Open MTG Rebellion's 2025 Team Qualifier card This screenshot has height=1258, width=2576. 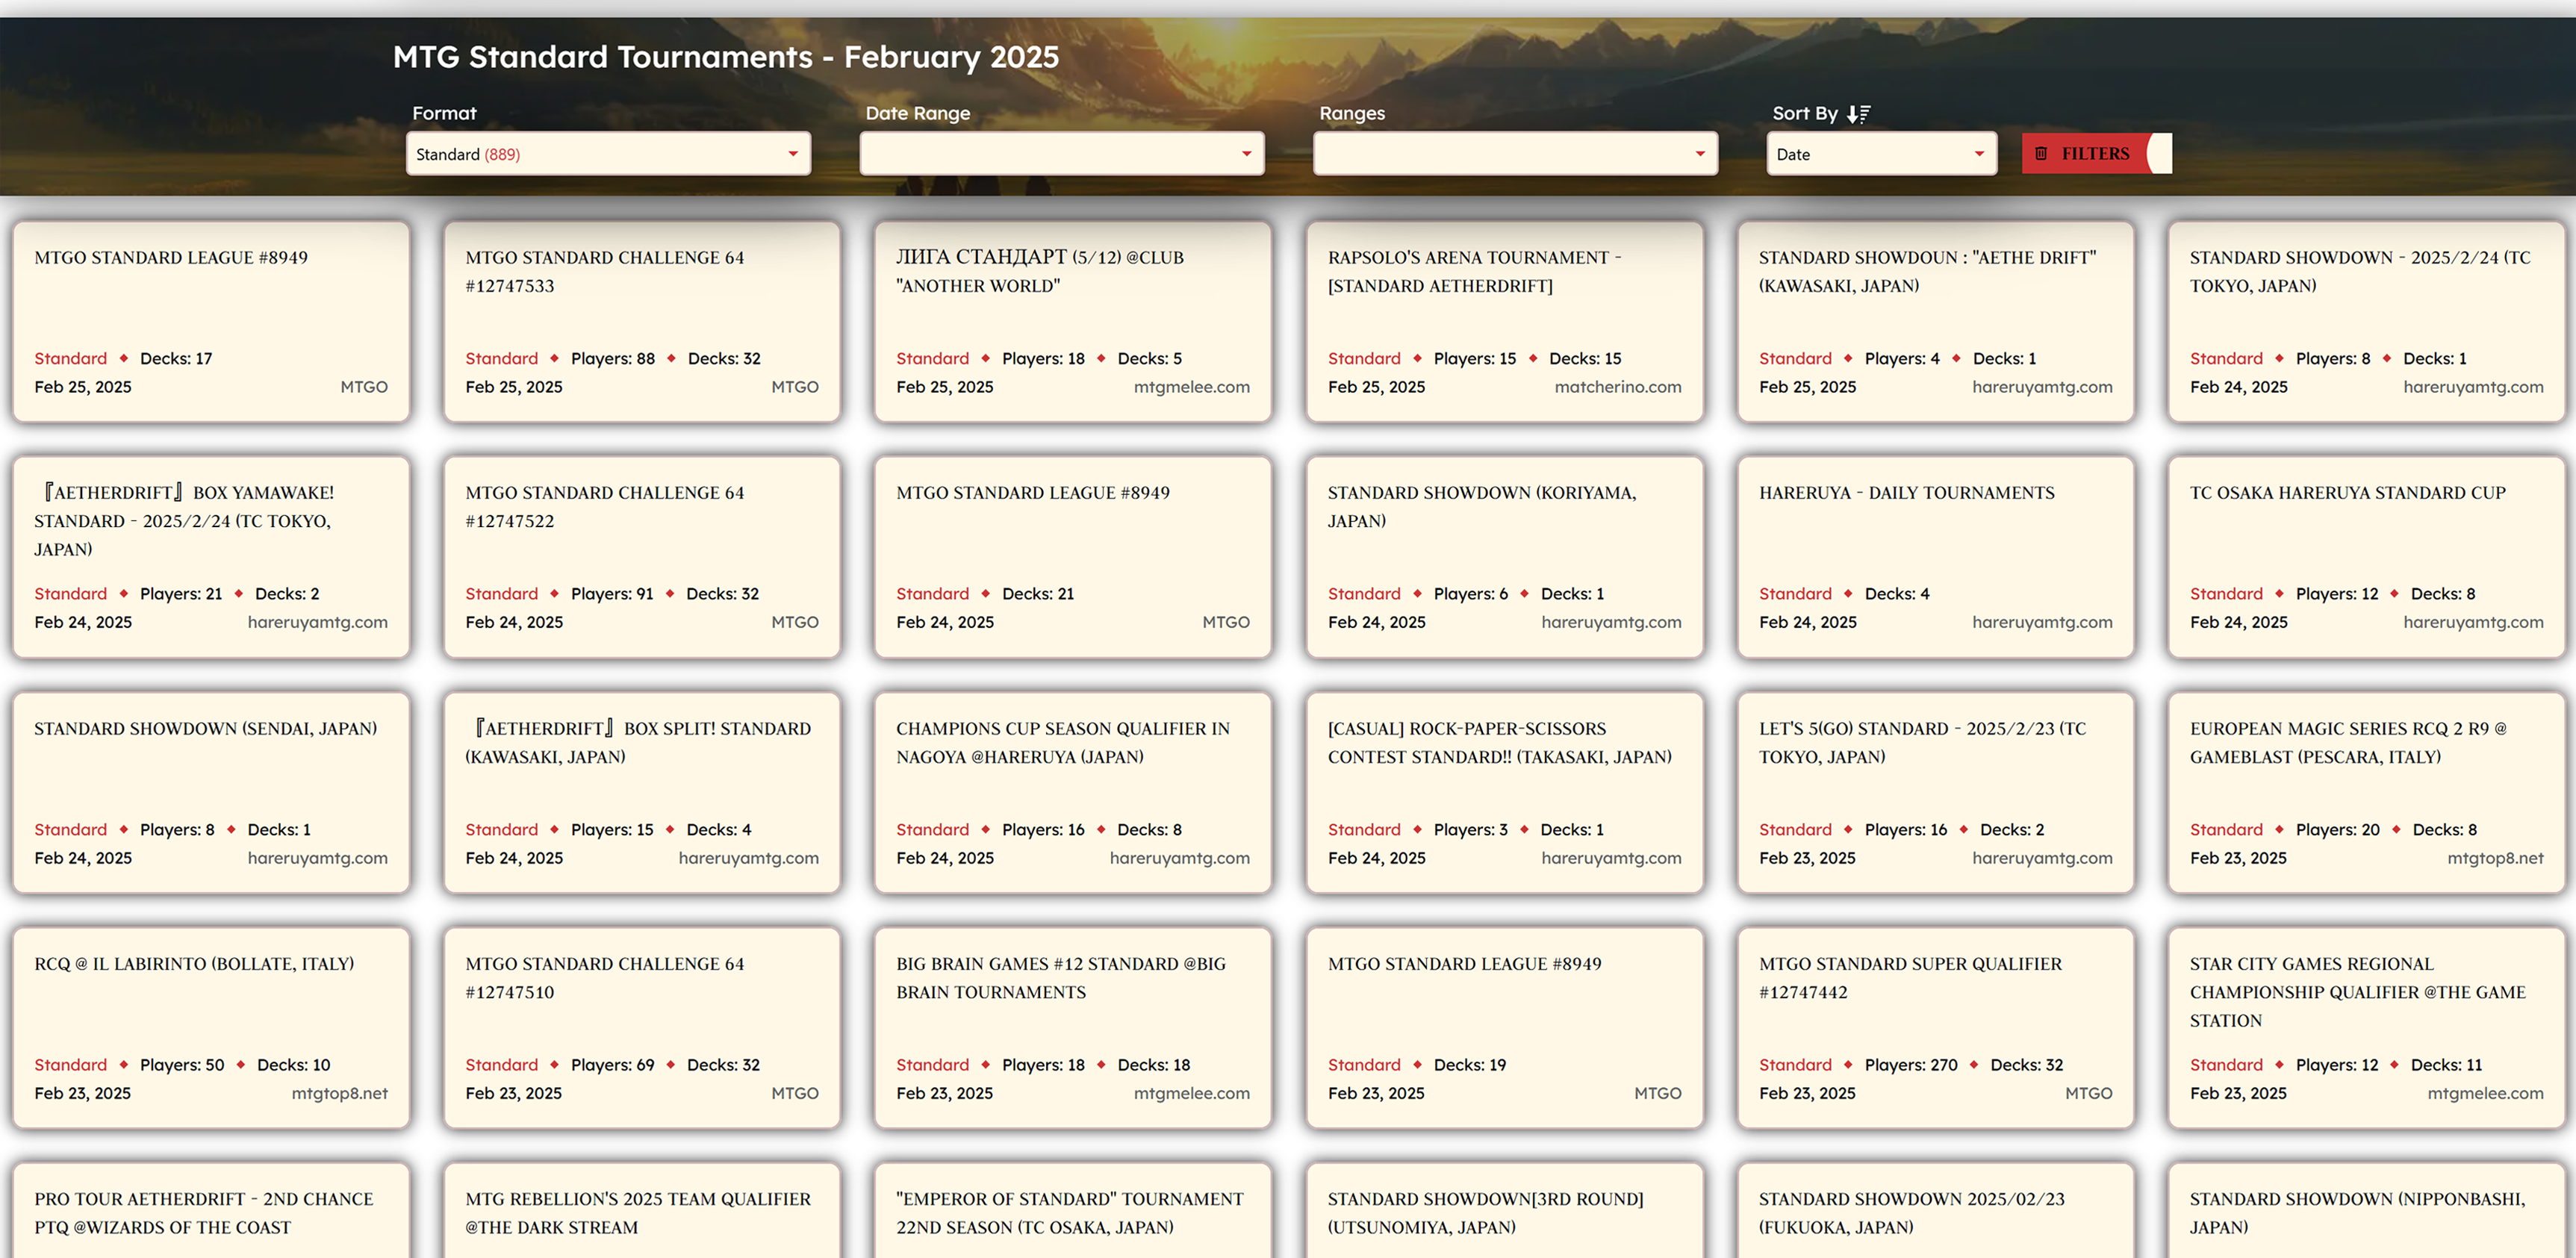click(x=642, y=1211)
